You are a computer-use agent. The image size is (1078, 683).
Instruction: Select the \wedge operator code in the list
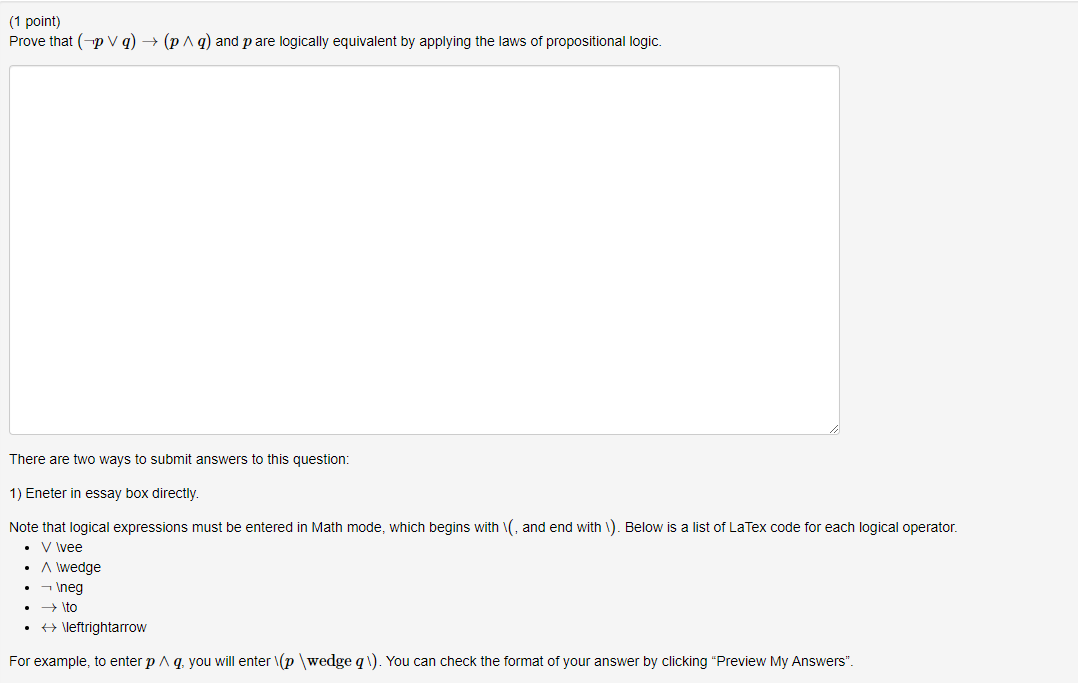pyautogui.click(x=70, y=567)
